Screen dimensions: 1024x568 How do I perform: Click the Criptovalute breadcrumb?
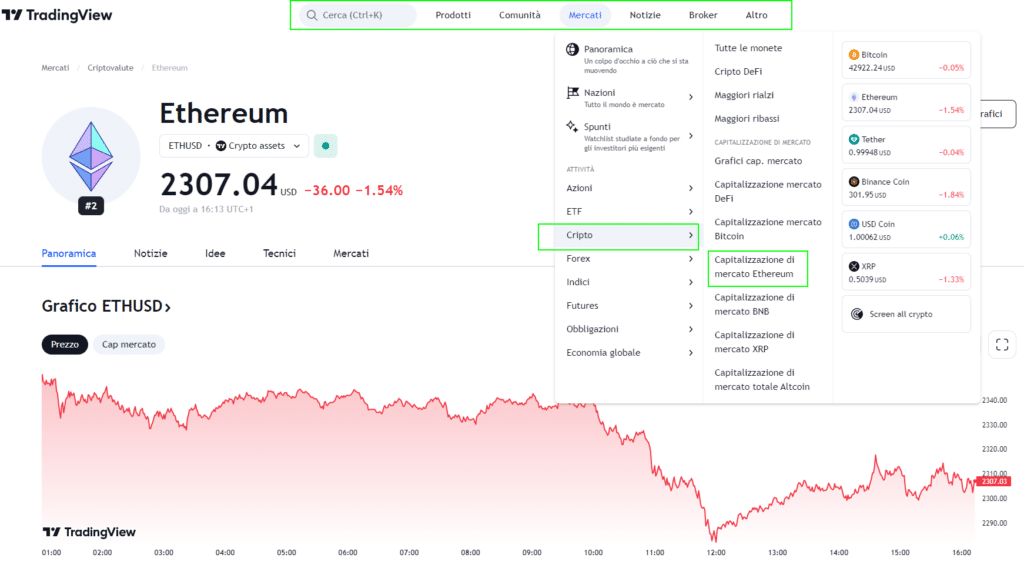(x=110, y=68)
